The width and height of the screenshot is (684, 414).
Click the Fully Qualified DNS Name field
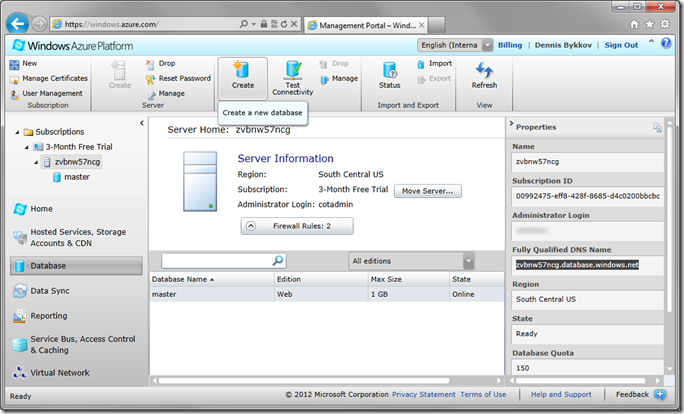(587, 265)
